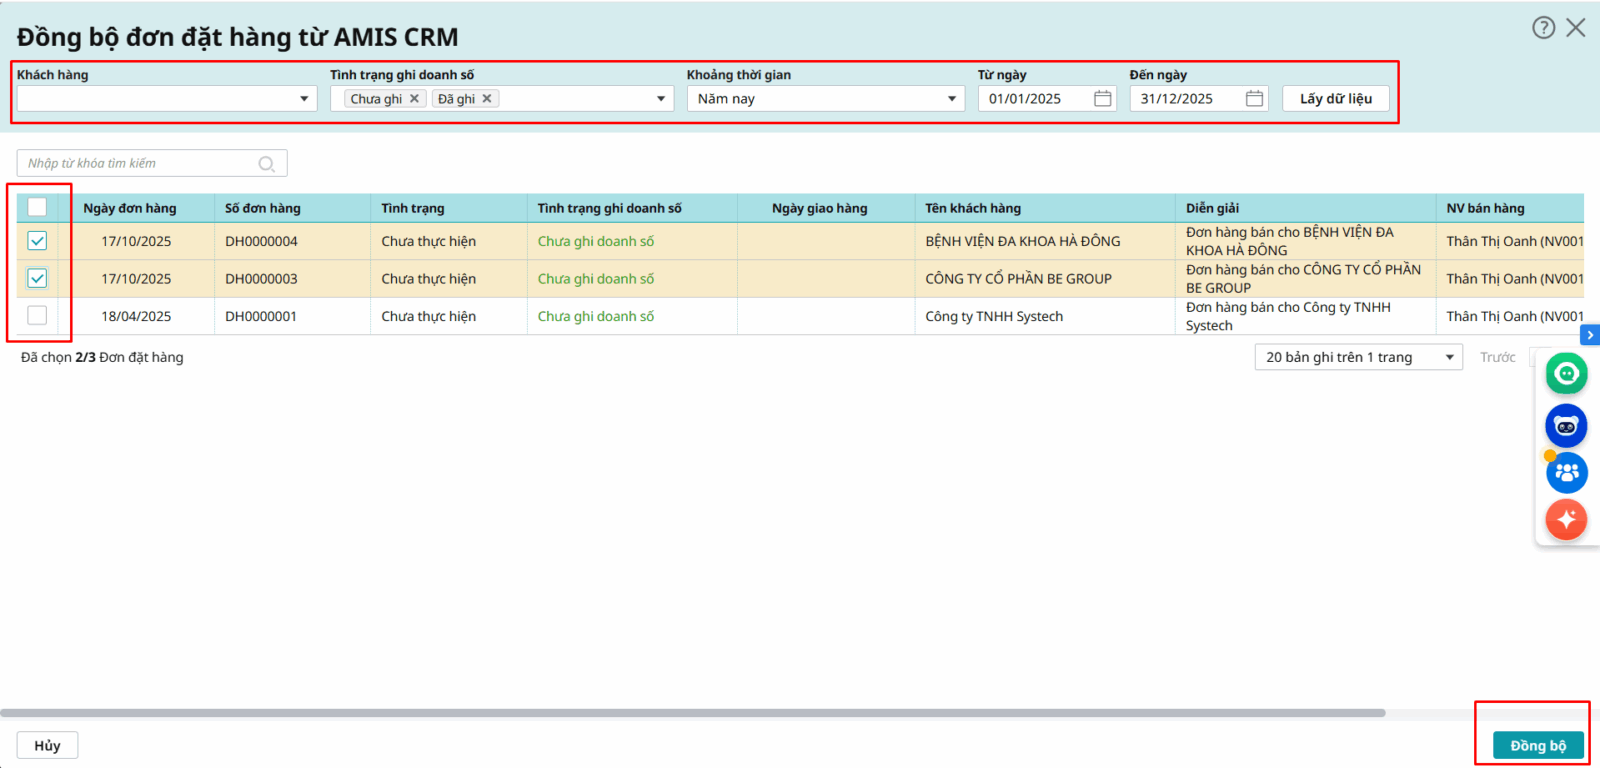Click the search magnifier icon
This screenshot has height=768, width=1600.
pyautogui.click(x=267, y=164)
